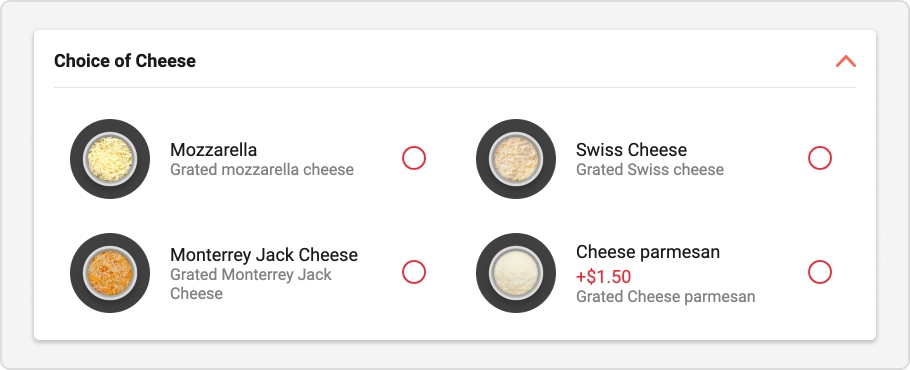Click the Grated Monterrey Jack Cheese description
The image size is (910, 370).
click(x=251, y=284)
